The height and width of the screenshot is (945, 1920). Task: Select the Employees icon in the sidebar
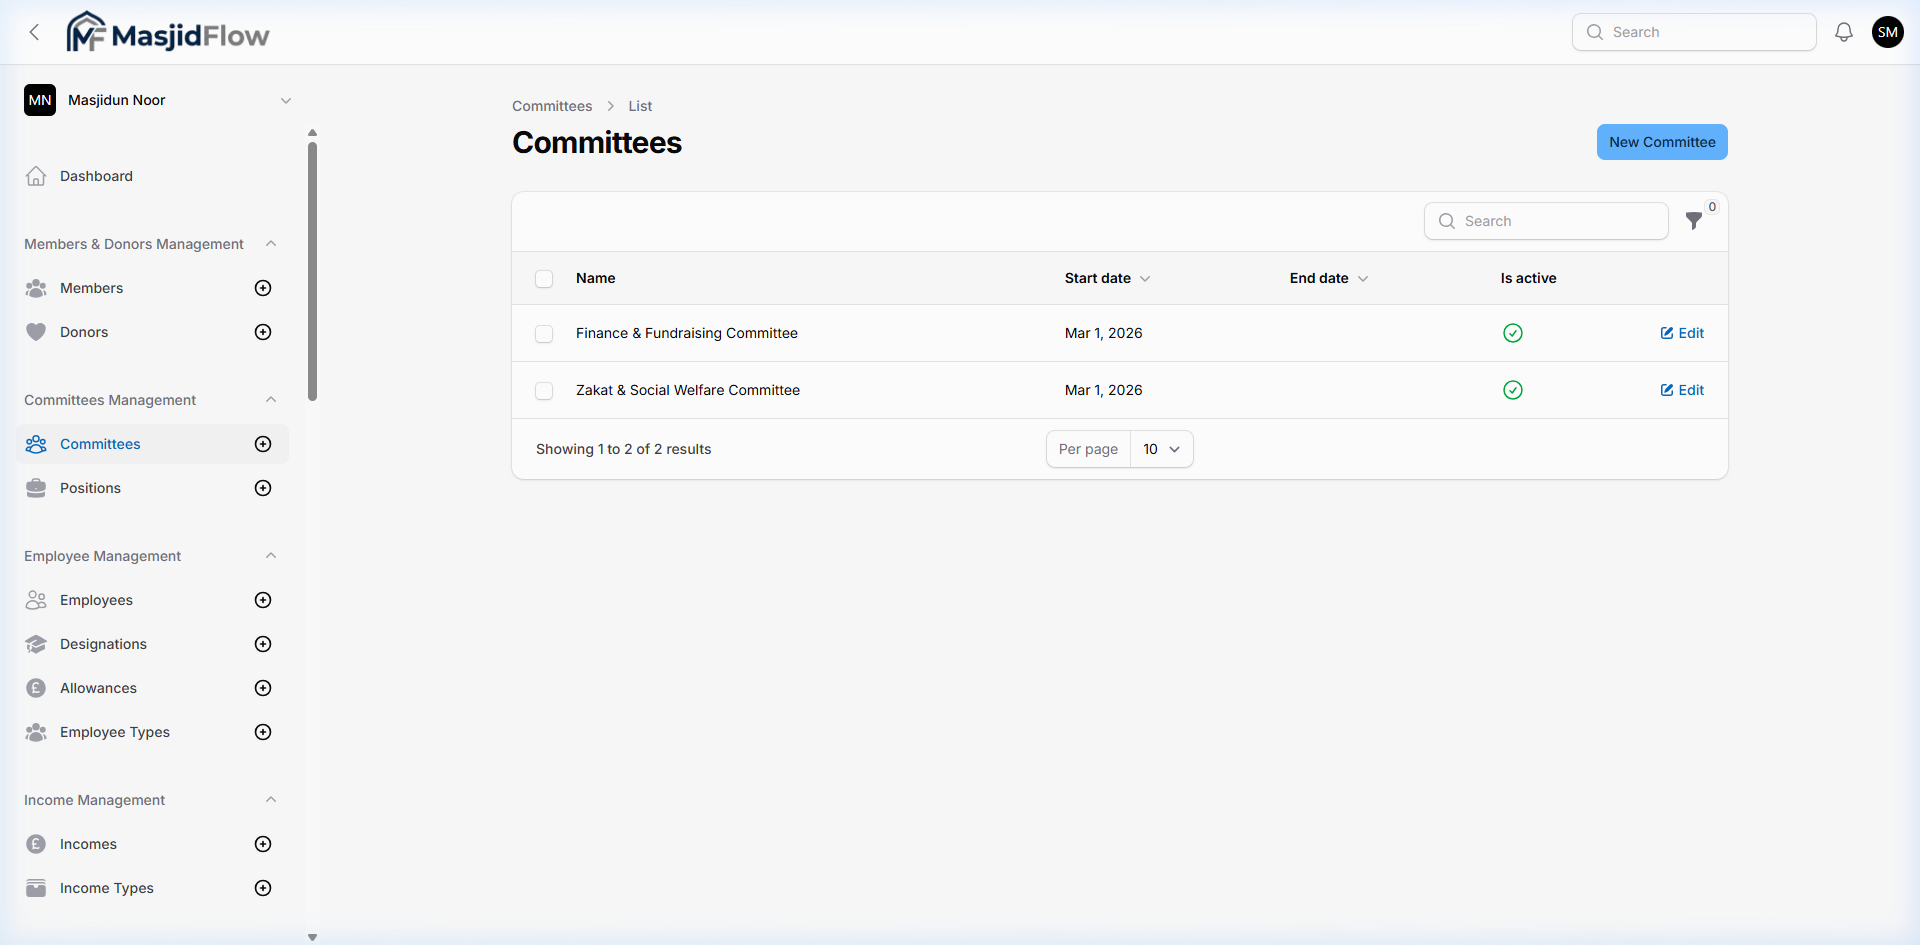36,600
